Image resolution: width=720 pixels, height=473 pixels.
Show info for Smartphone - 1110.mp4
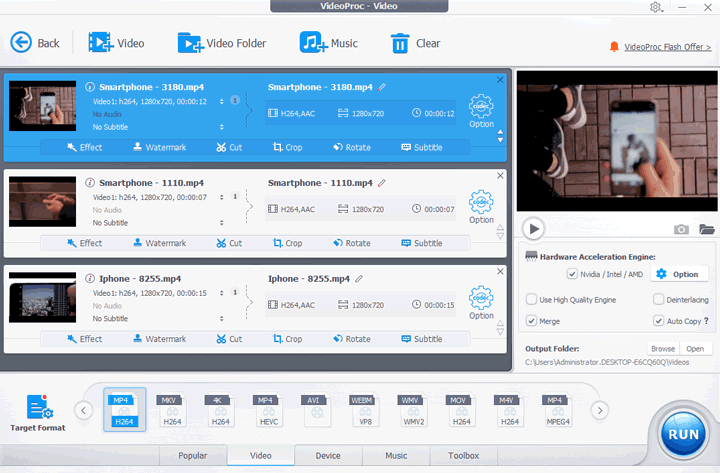[x=90, y=183]
